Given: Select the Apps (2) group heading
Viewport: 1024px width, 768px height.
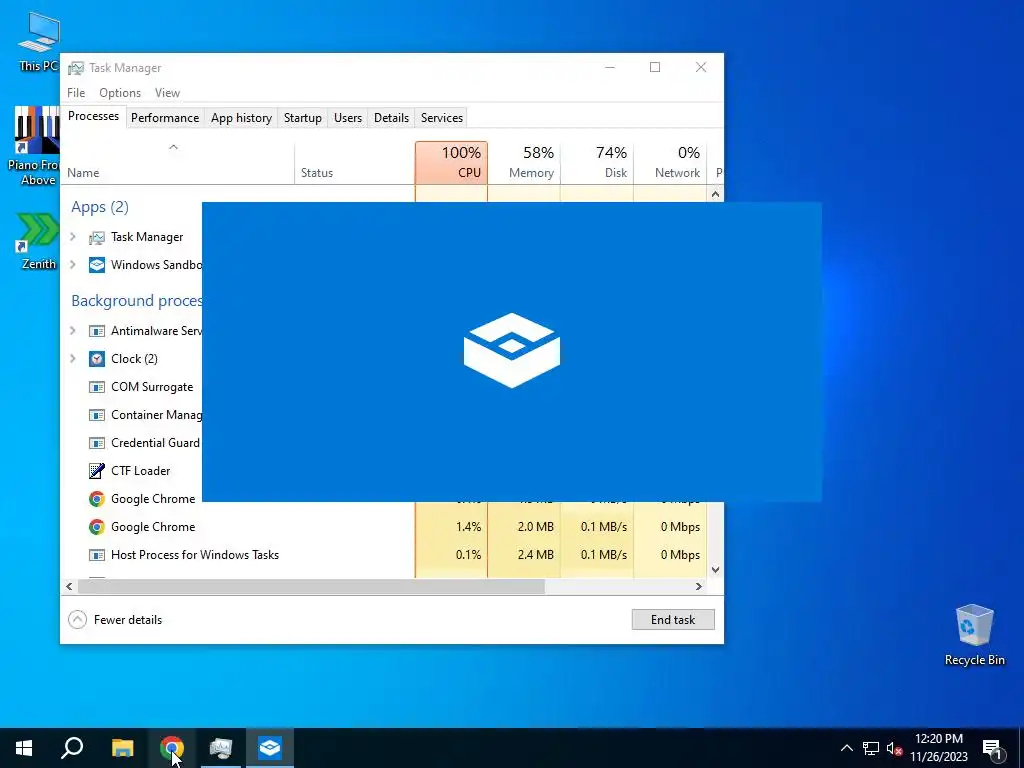Looking at the screenshot, I should pyautogui.click(x=100, y=207).
